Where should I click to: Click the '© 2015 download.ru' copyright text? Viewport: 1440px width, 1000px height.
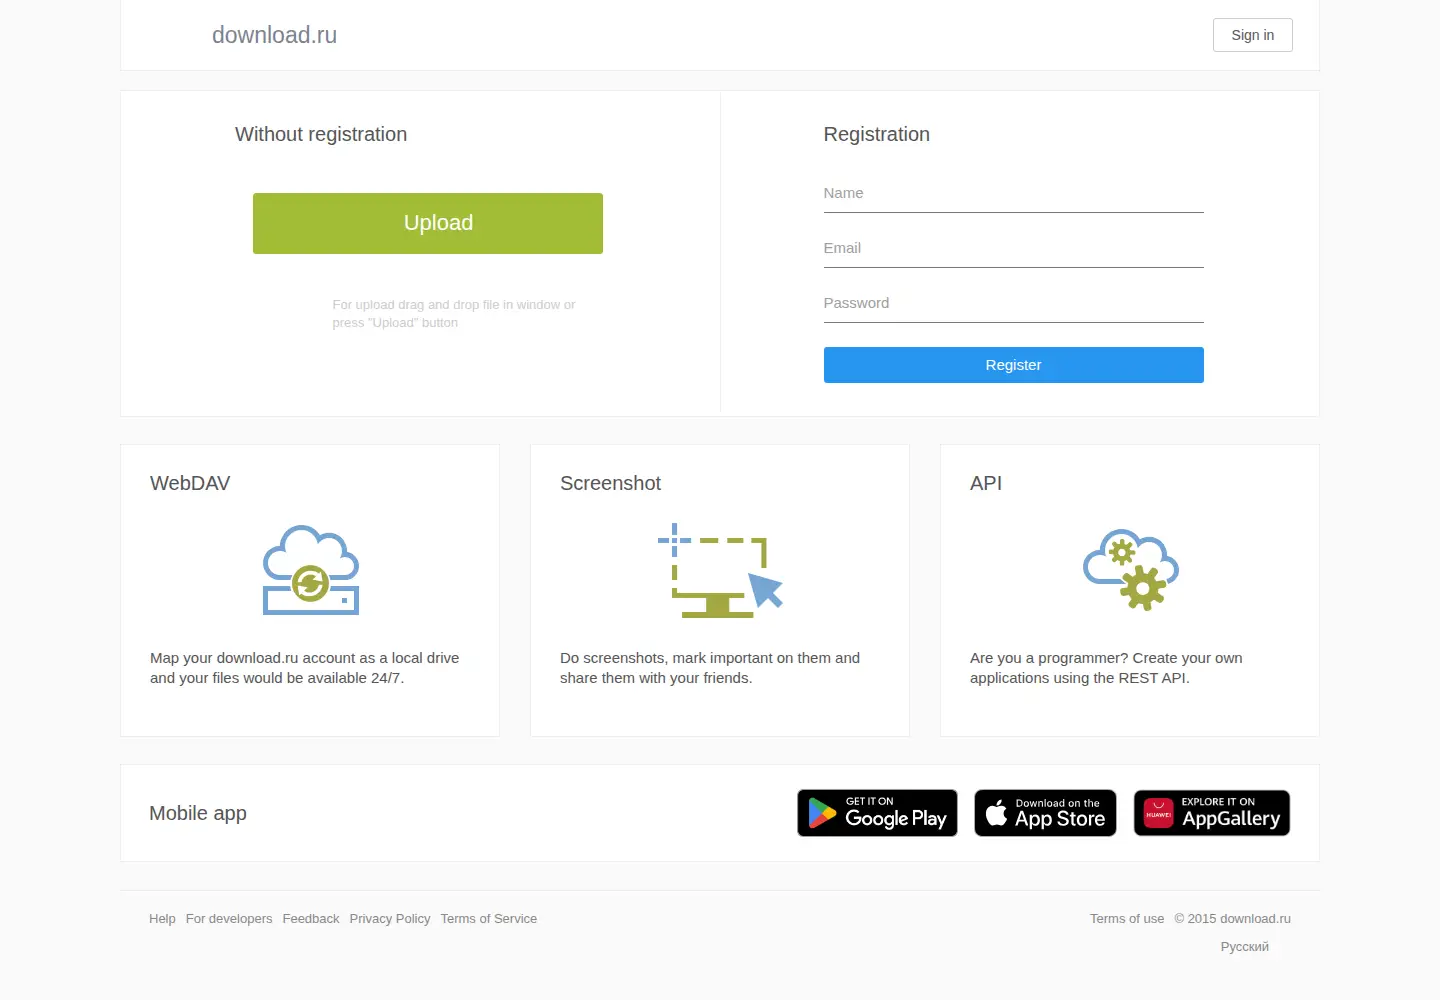(x=1233, y=919)
